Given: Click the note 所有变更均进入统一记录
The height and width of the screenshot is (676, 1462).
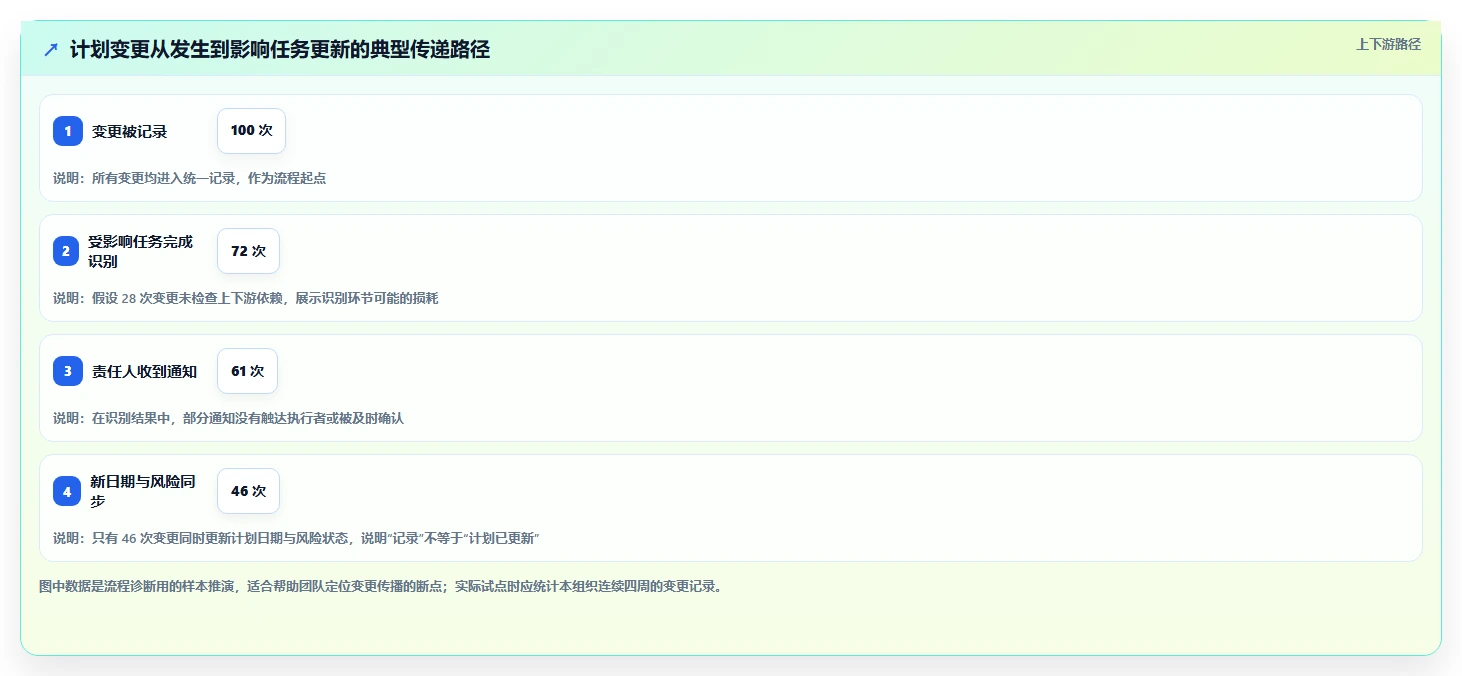Looking at the screenshot, I should 190,178.
